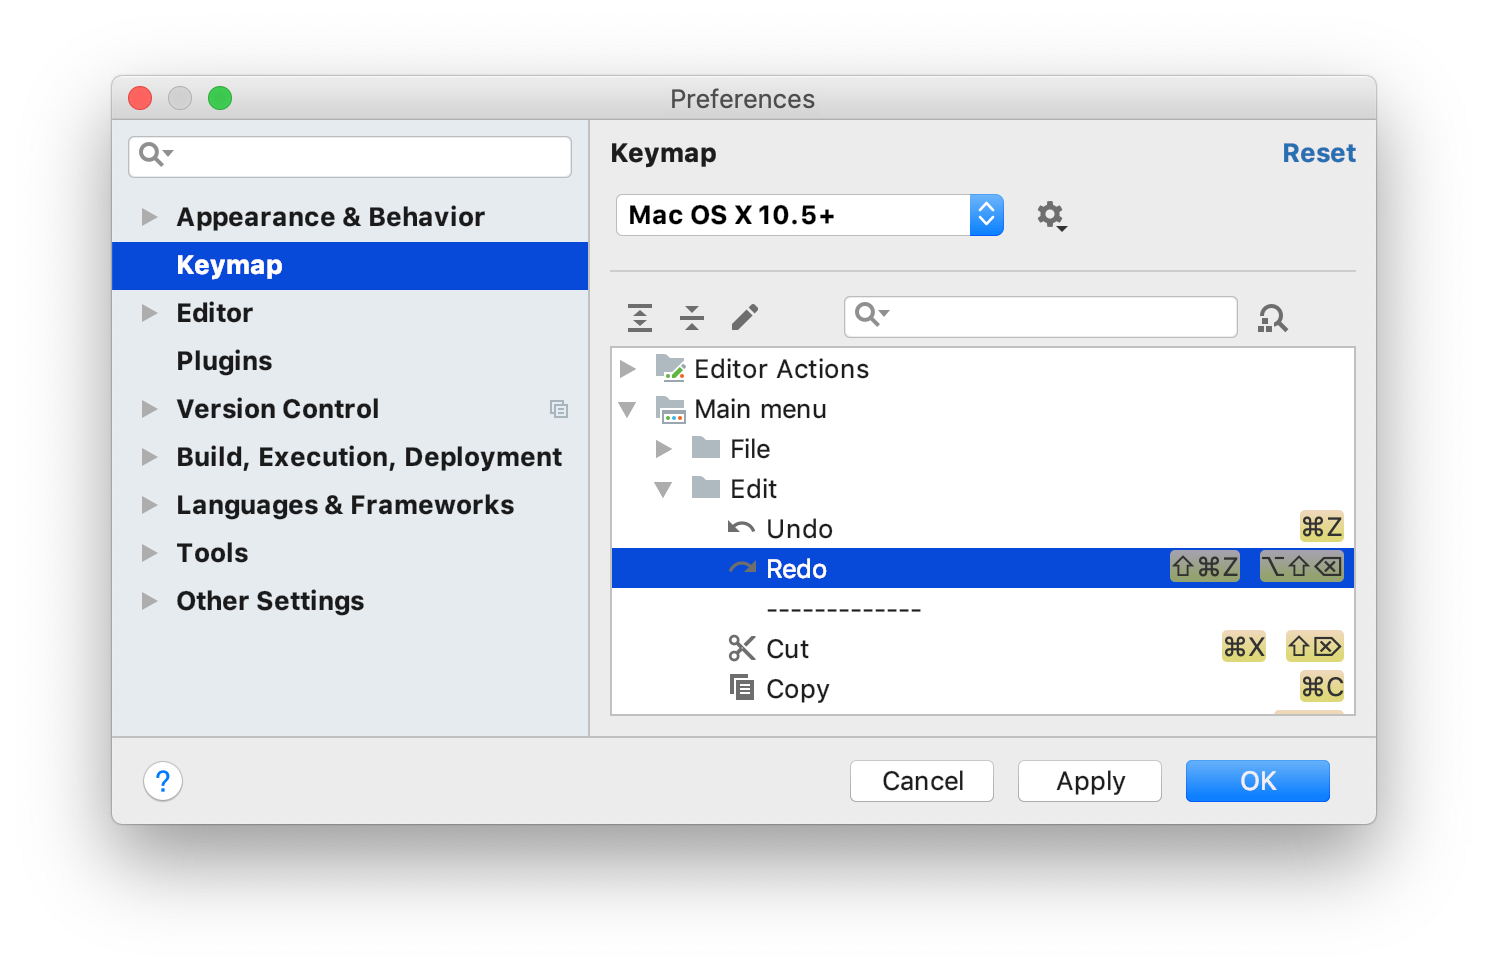Viewport: 1488px width, 972px height.
Task: Expand Version Control section
Action: coord(149,409)
